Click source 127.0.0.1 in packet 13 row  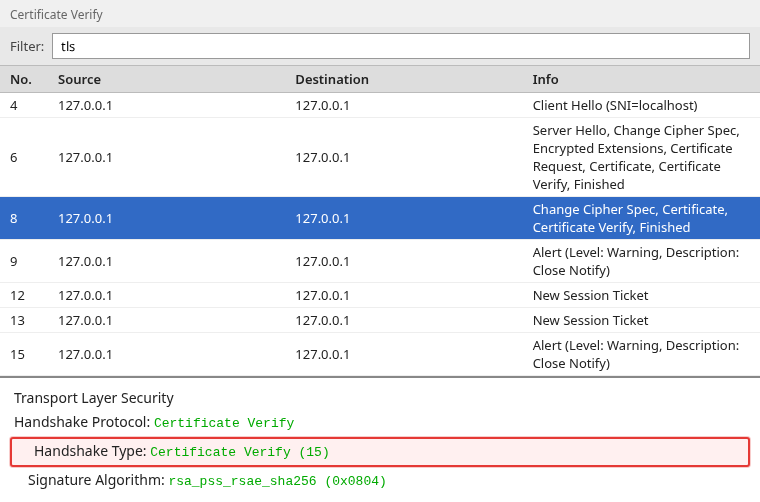tap(85, 320)
